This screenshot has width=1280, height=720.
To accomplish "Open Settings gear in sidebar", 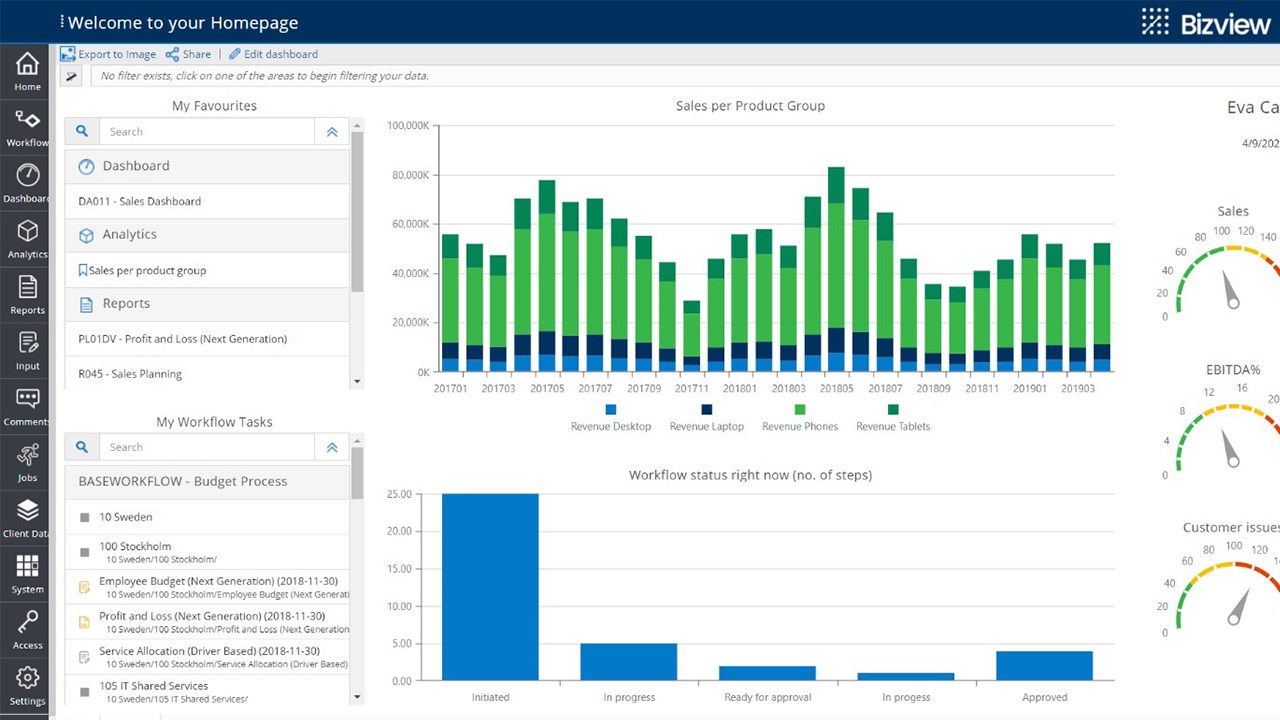I will [x=27, y=677].
